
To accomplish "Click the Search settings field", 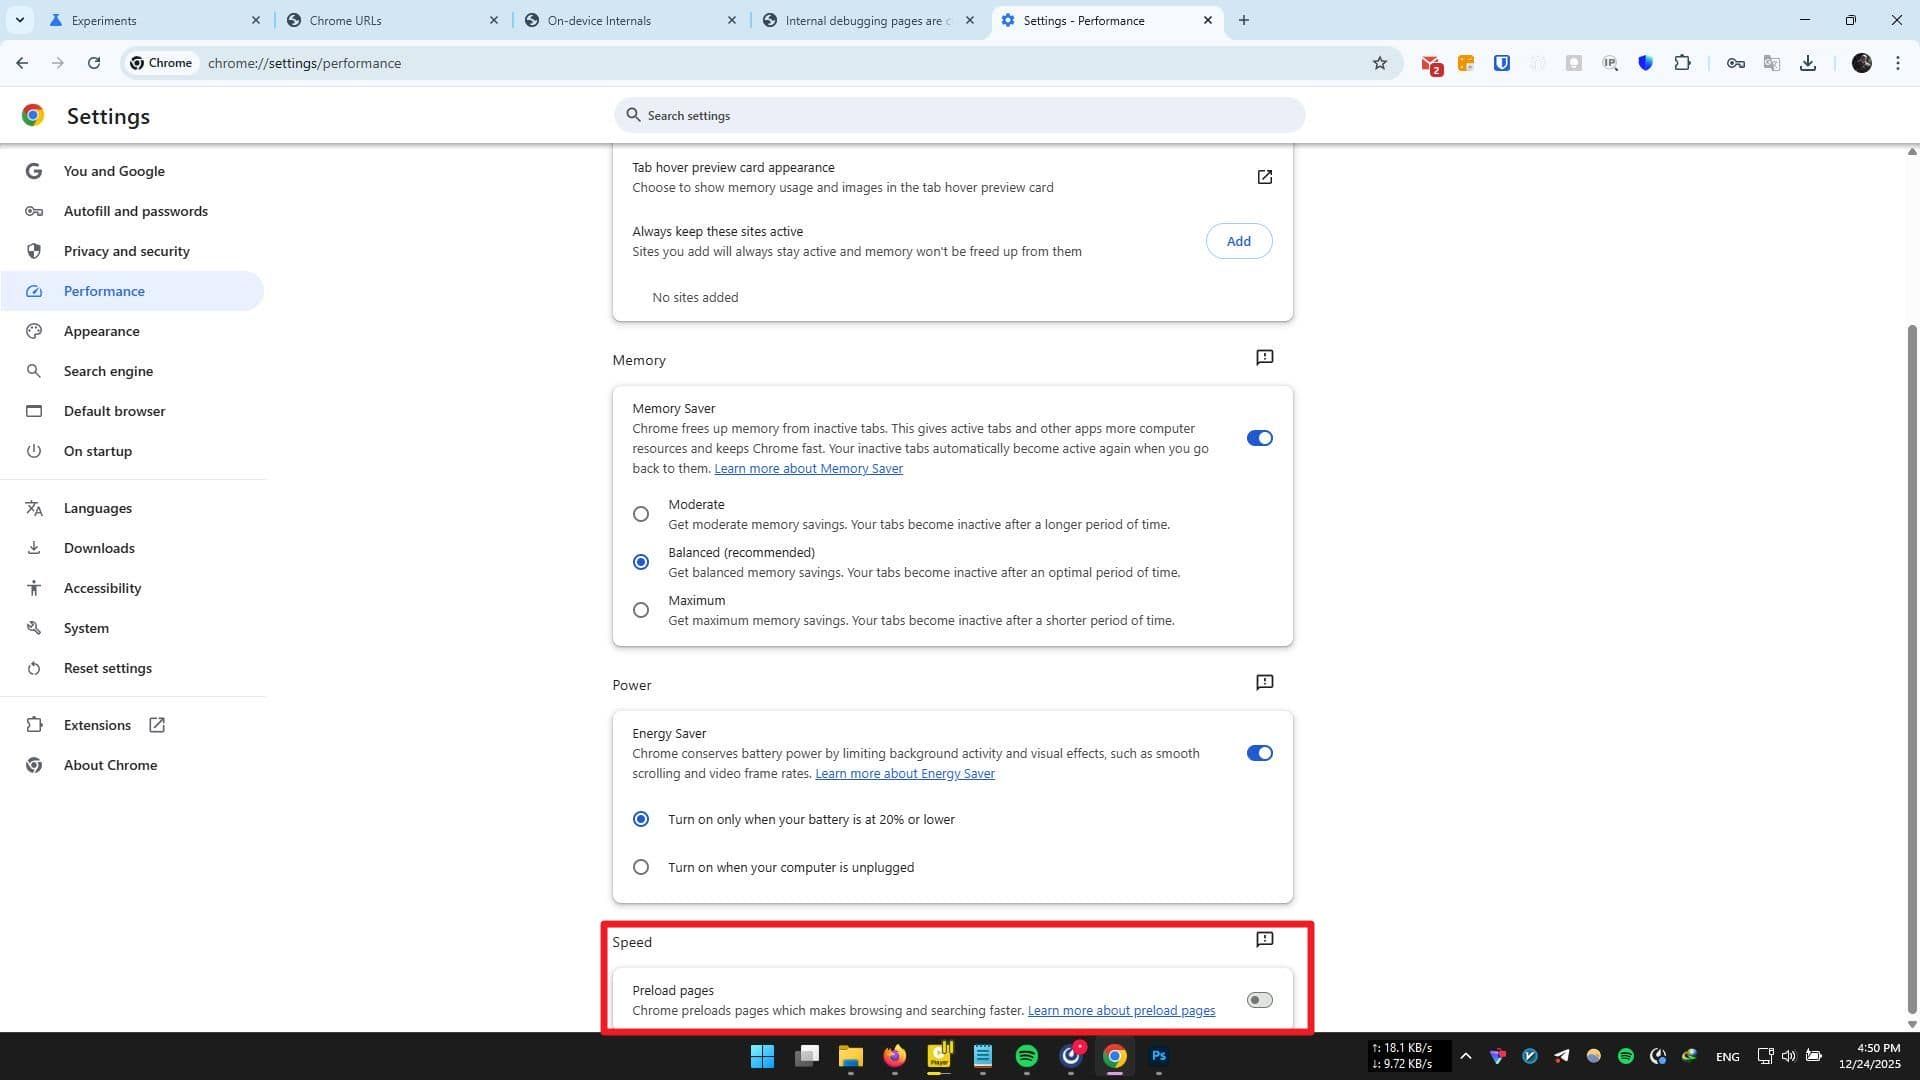I will pyautogui.click(x=959, y=115).
